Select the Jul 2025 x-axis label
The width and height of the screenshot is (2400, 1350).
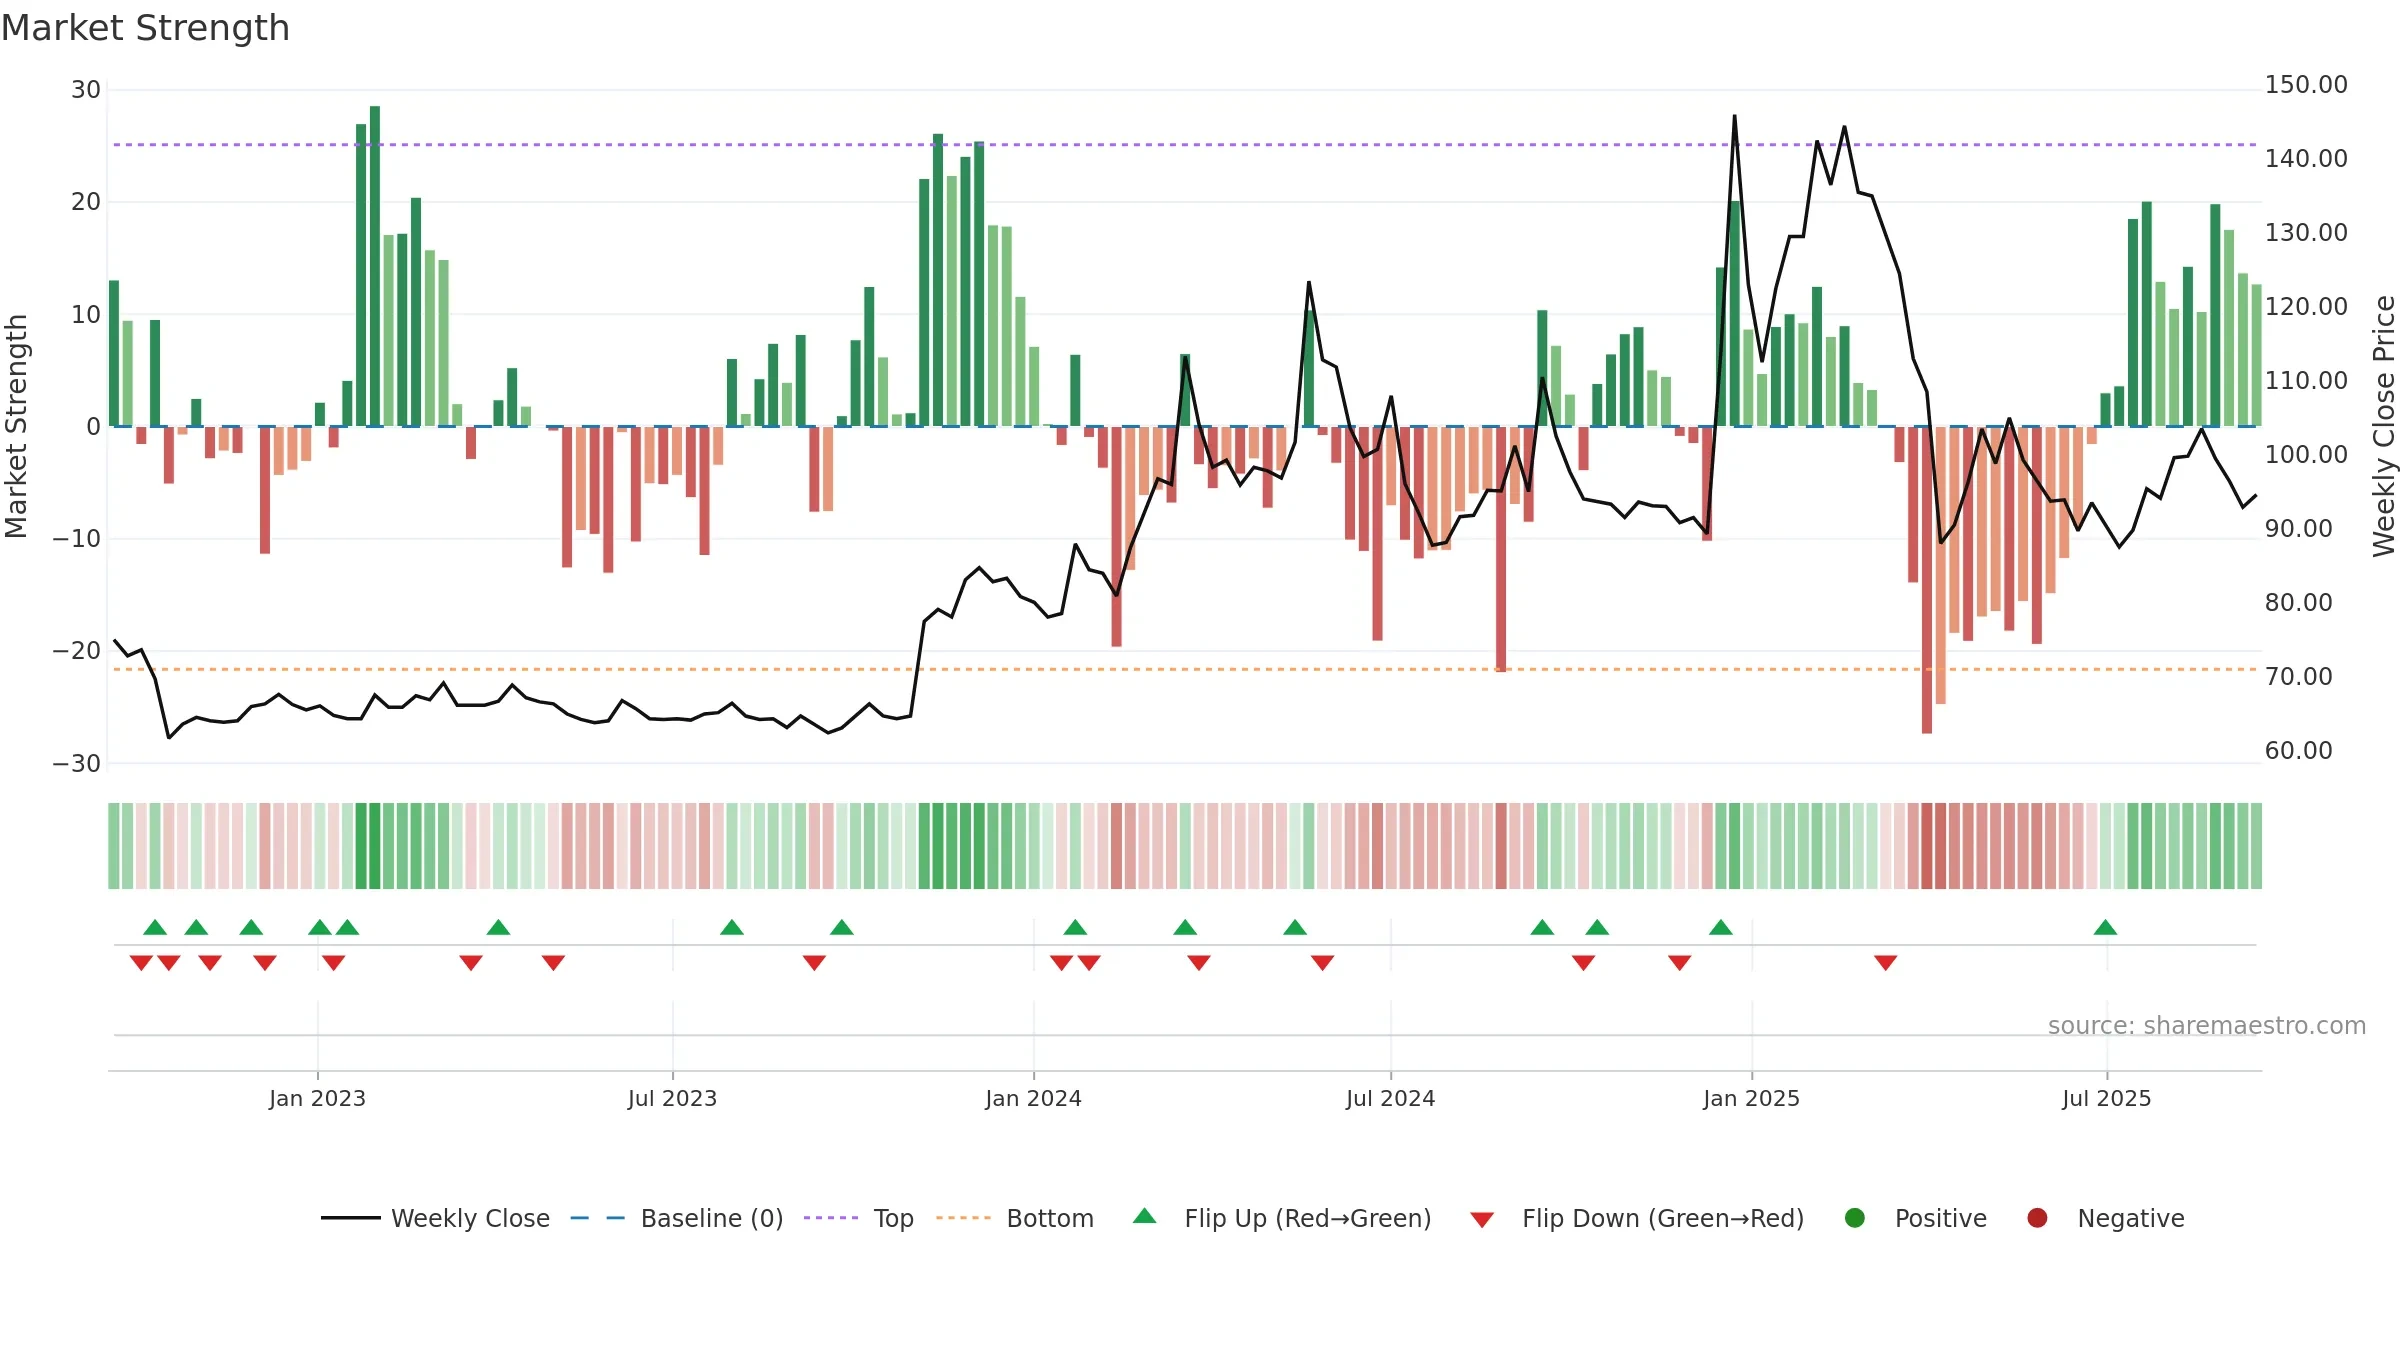2106,1099
